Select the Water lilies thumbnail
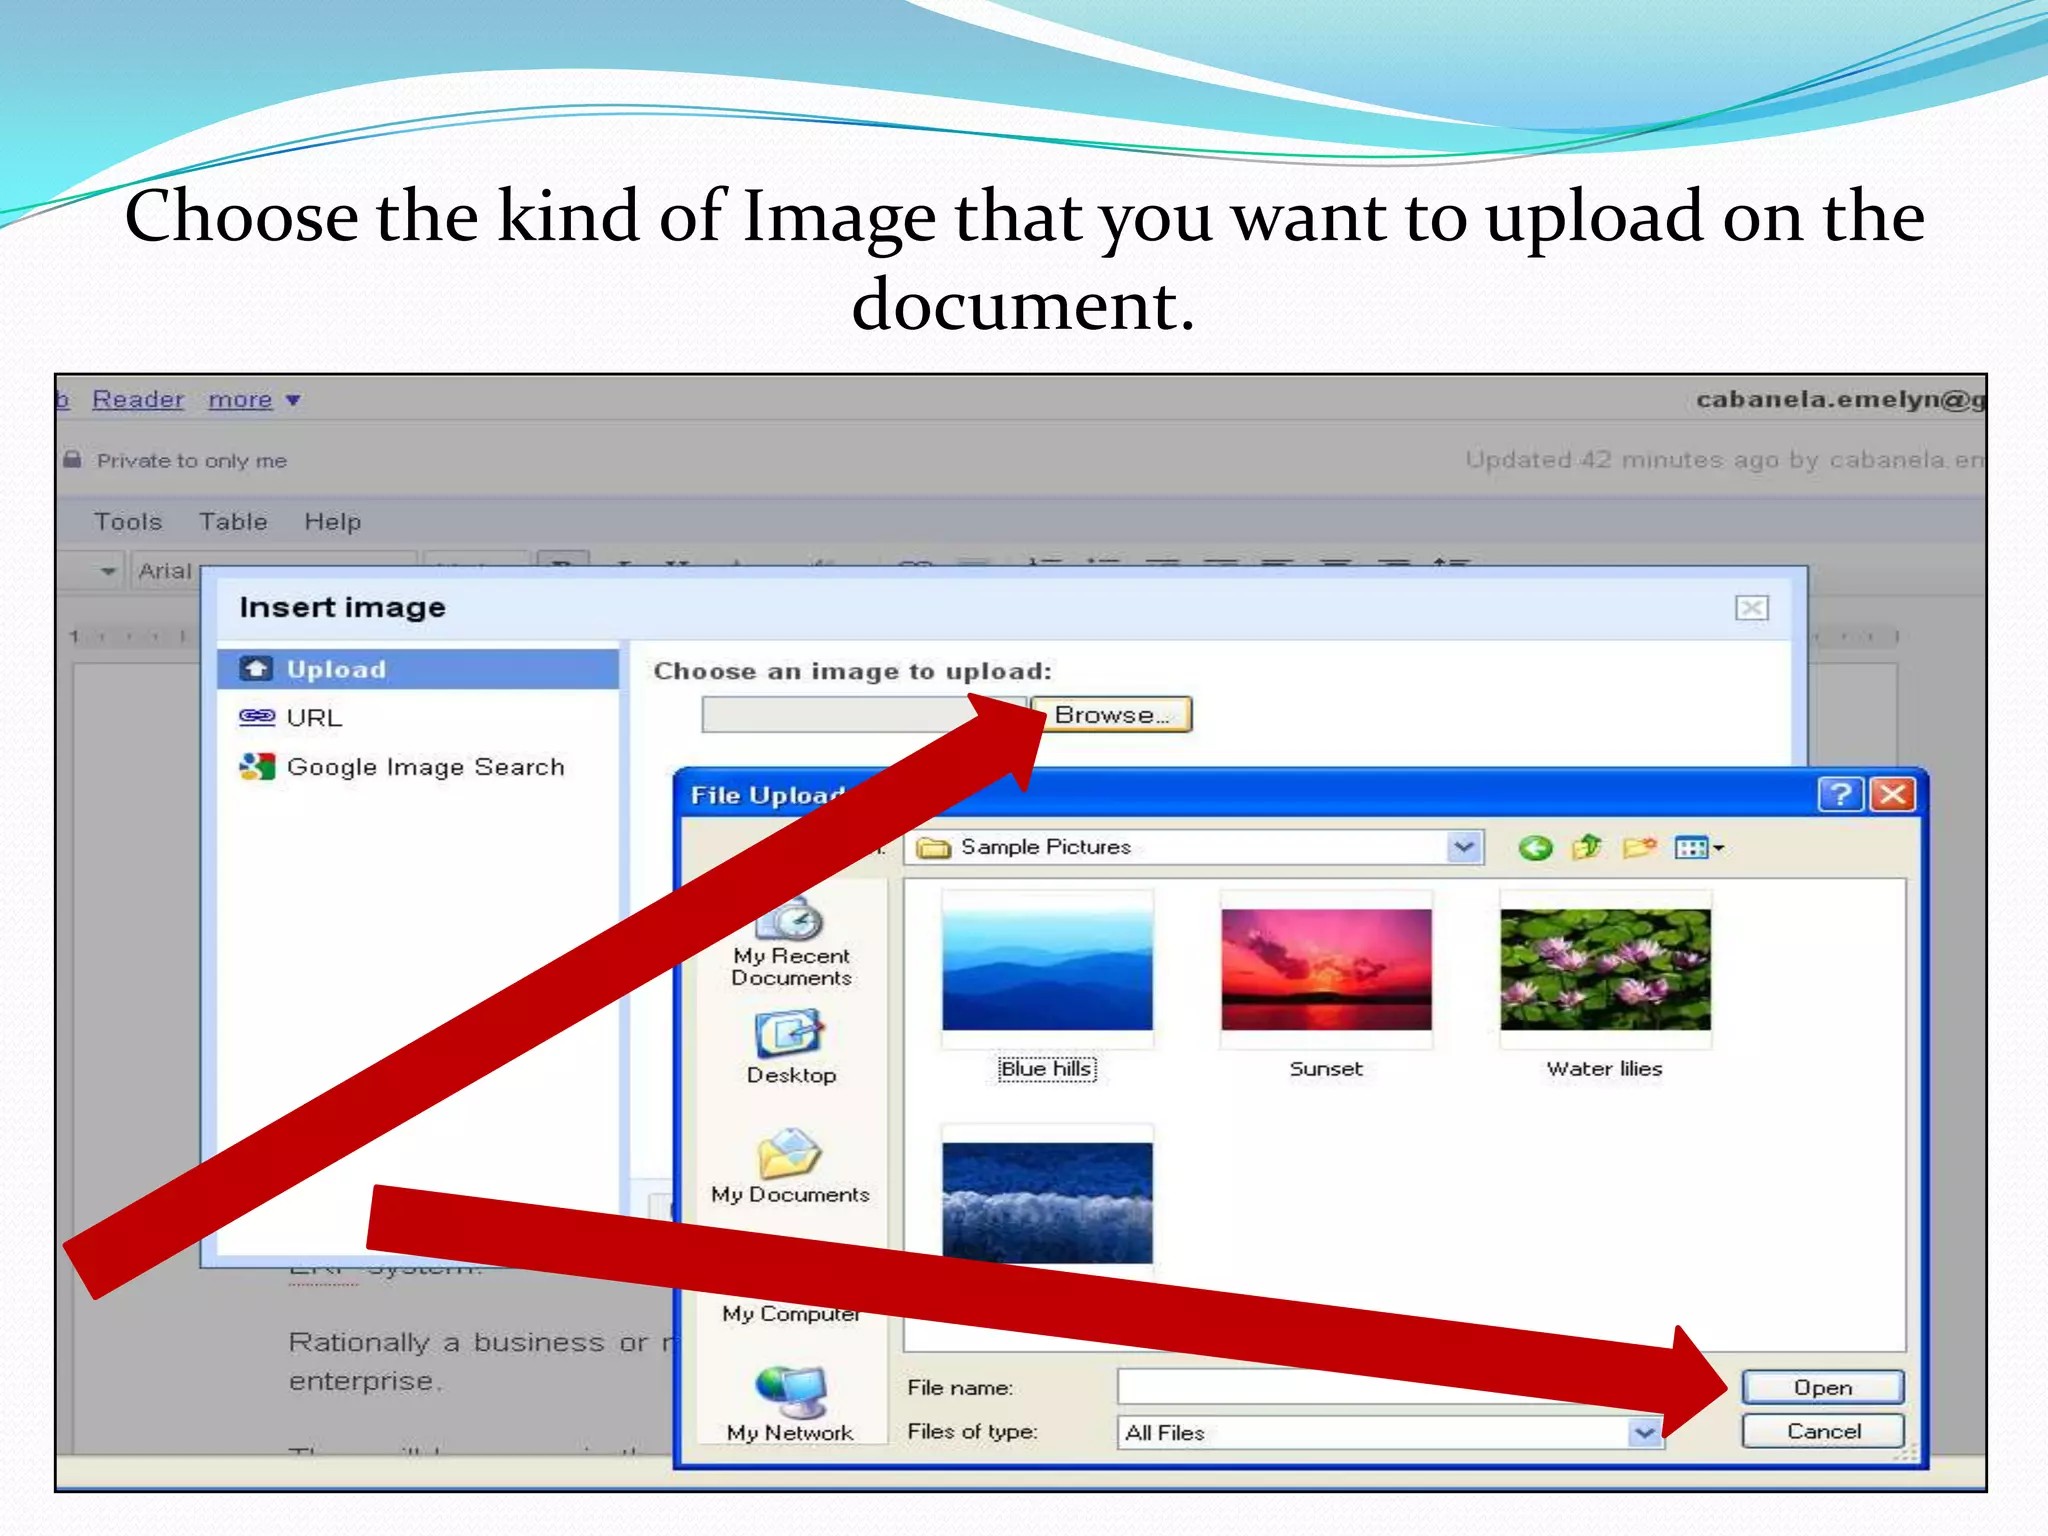This screenshot has height=1536, width=2048. point(1605,969)
